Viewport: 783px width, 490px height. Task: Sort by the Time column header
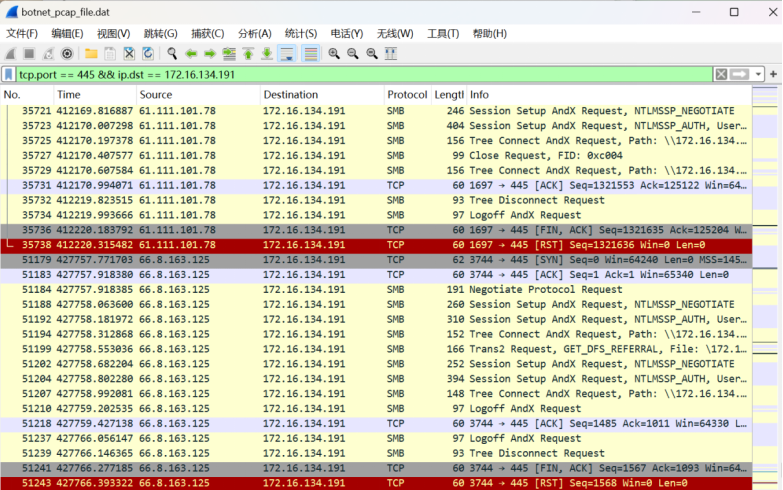coord(95,95)
